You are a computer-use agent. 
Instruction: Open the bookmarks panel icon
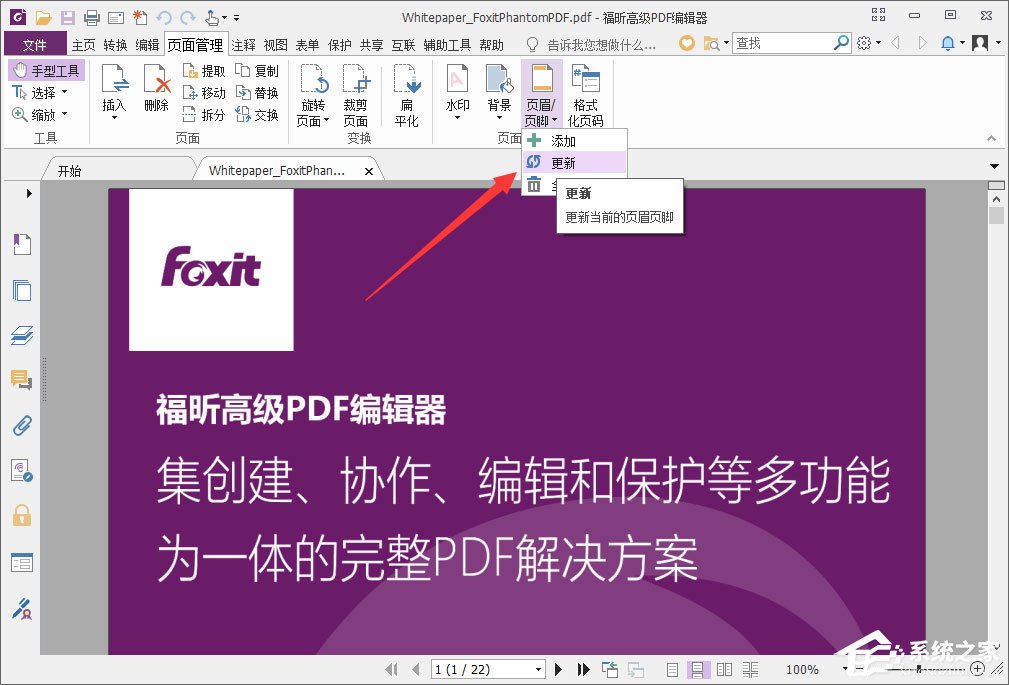click(22, 243)
